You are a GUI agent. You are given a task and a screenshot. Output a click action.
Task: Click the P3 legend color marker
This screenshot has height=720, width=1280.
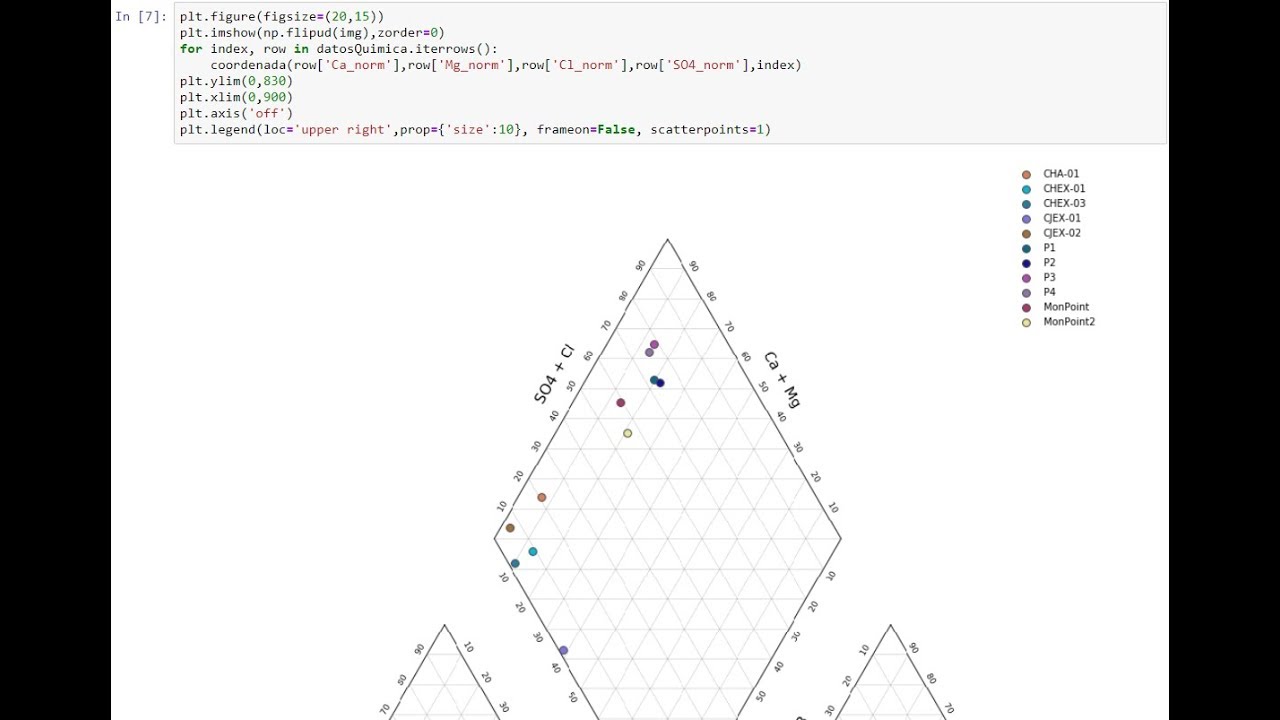(x=1026, y=278)
